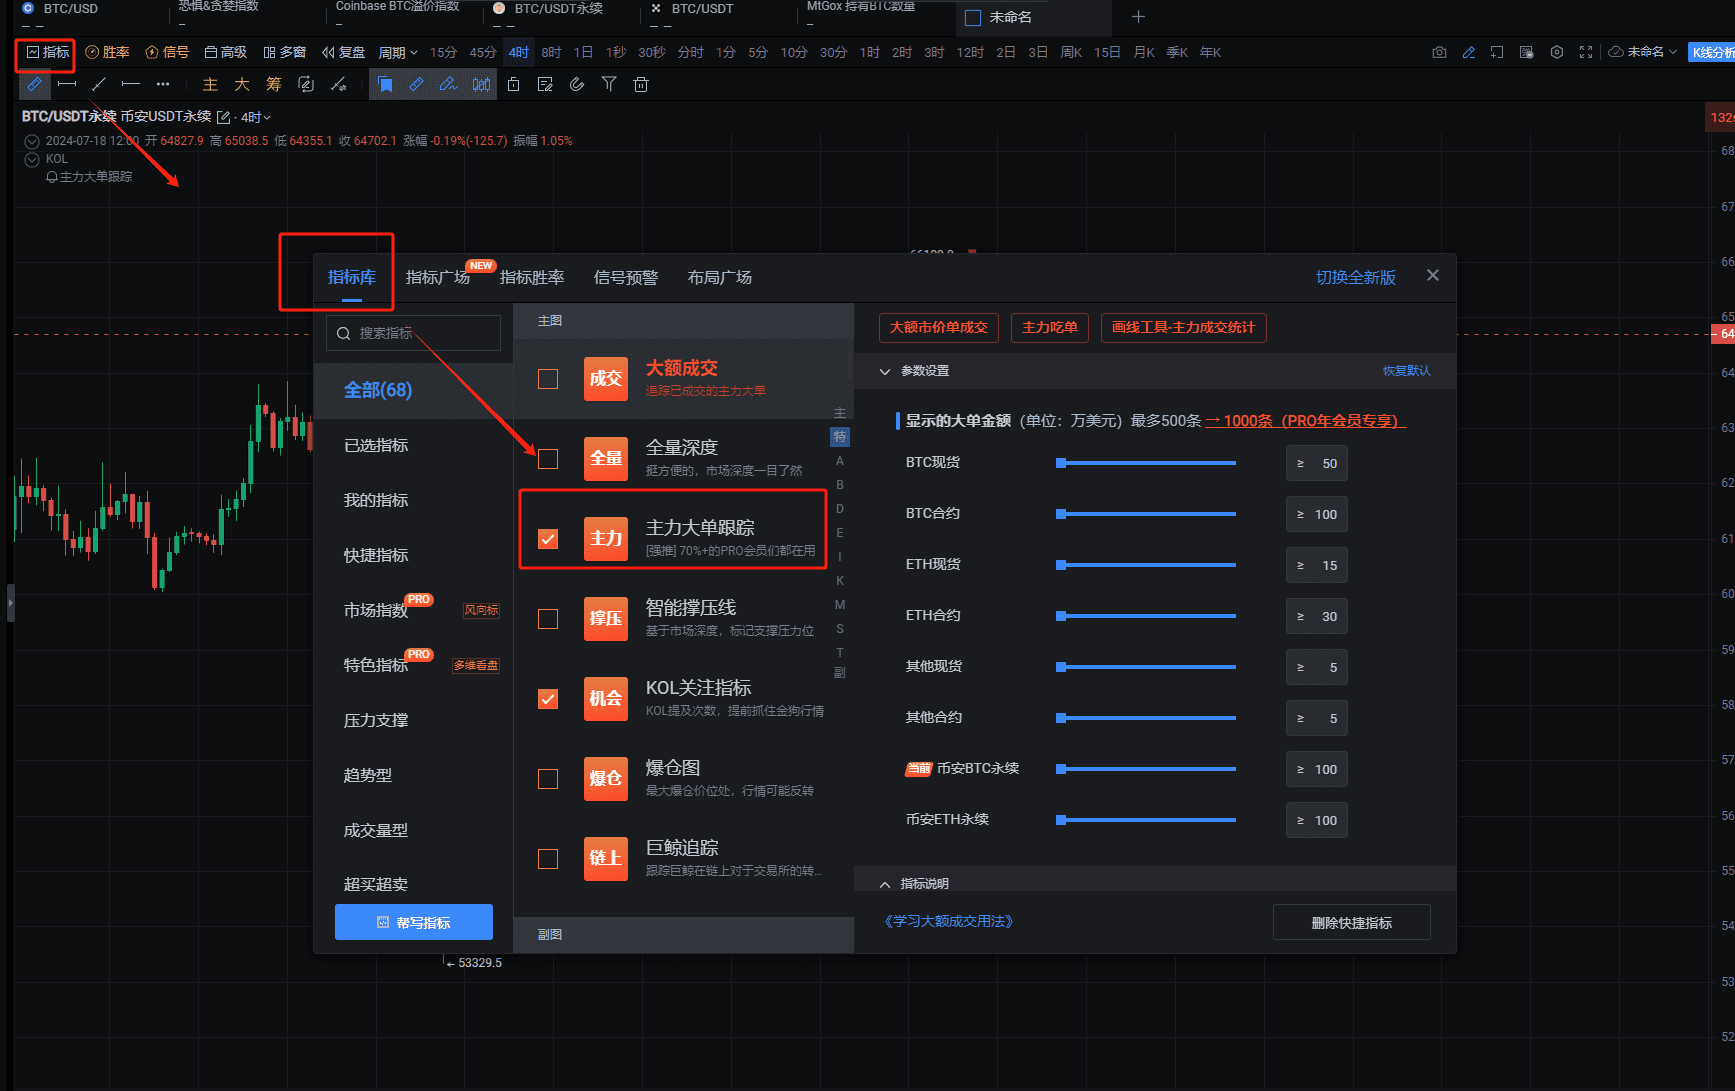Open the 信号预警 tab
1735x1091 pixels.
626,278
